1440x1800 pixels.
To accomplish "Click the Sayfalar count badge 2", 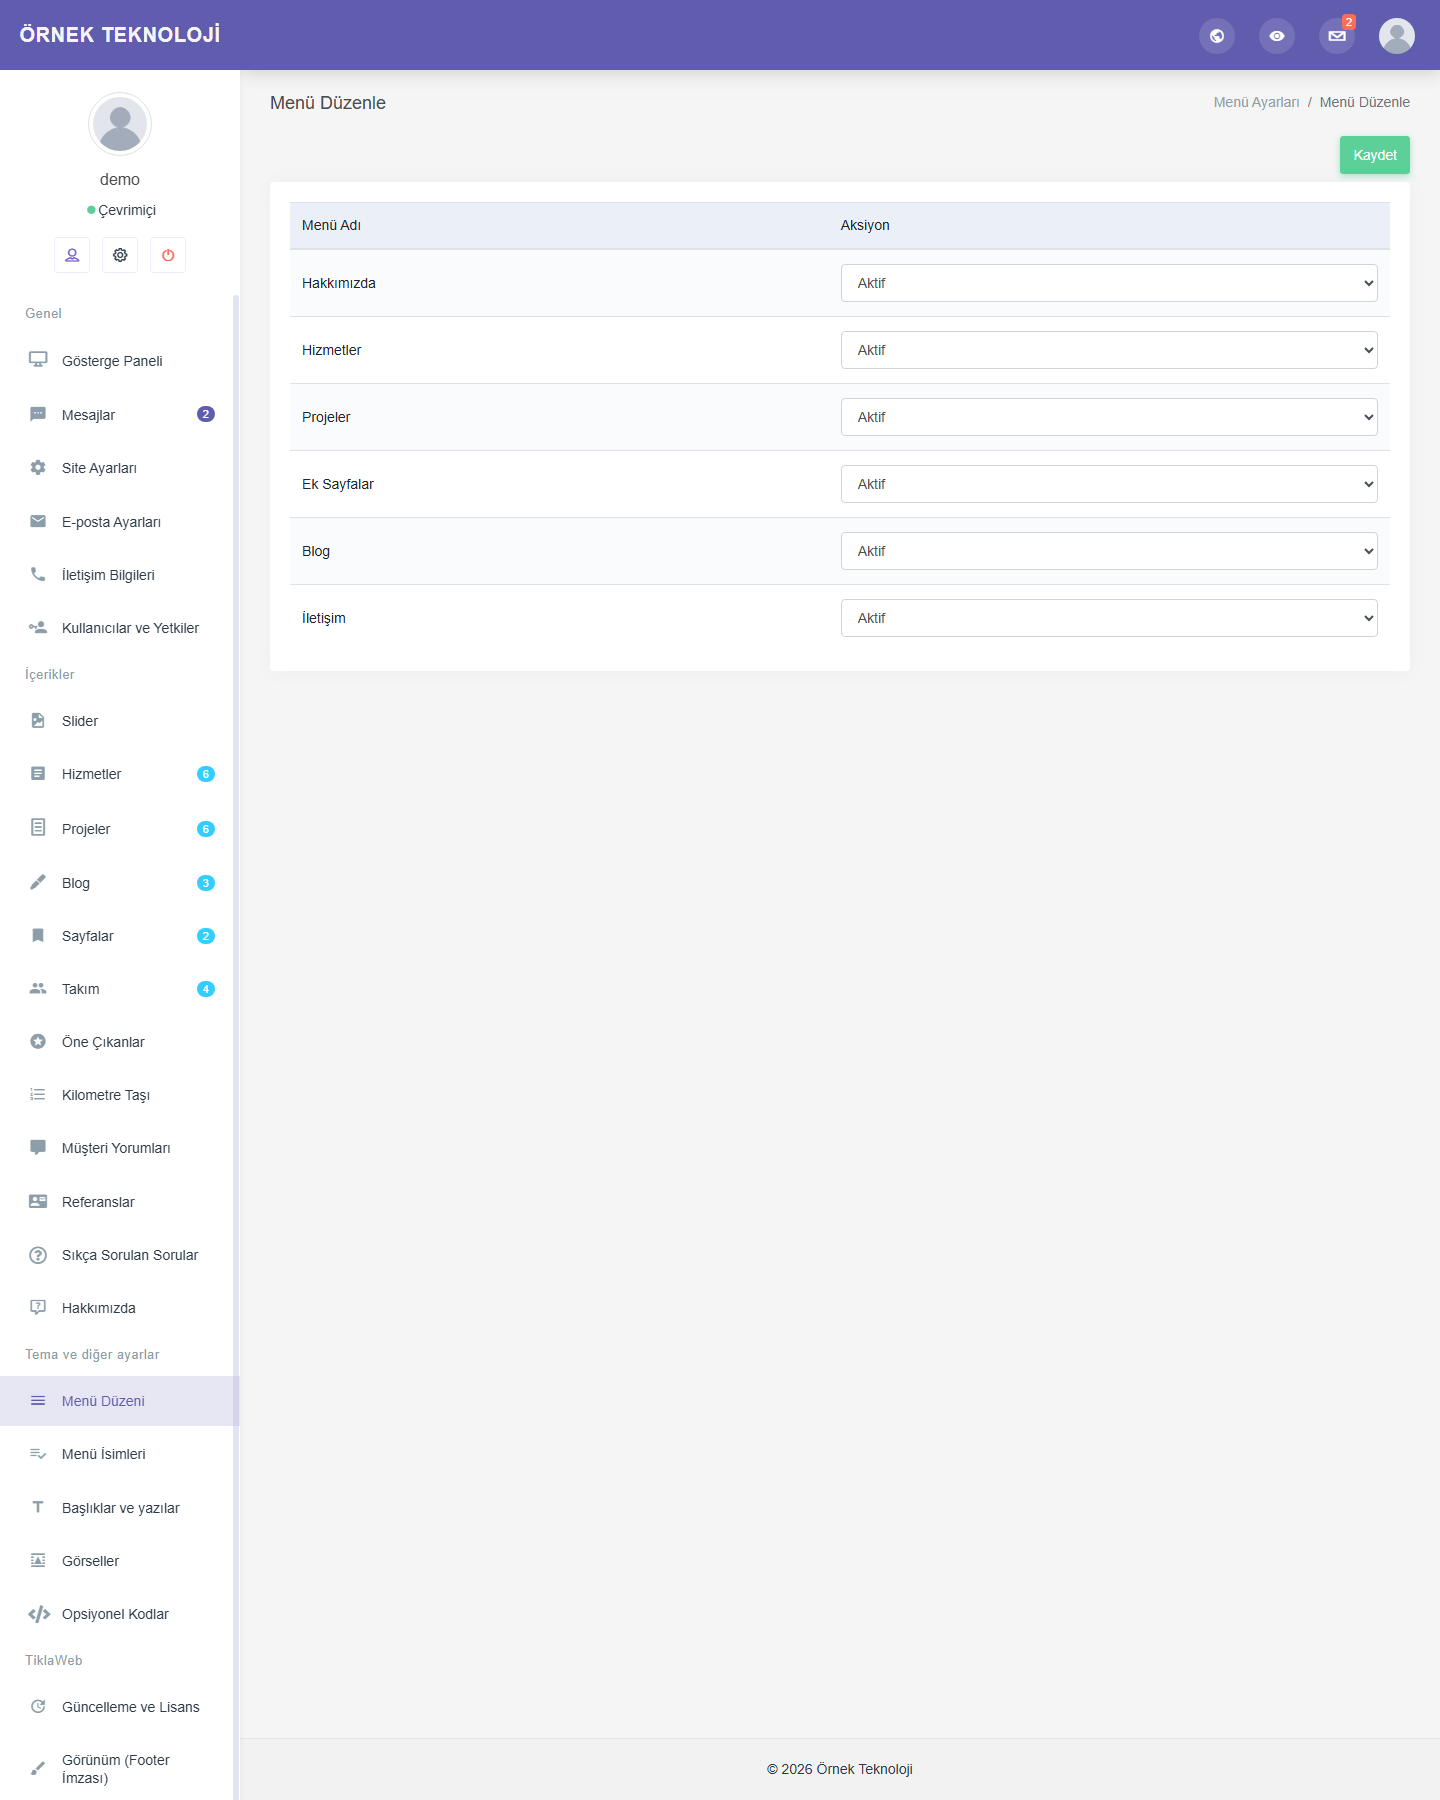I will [x=206, y=936].
